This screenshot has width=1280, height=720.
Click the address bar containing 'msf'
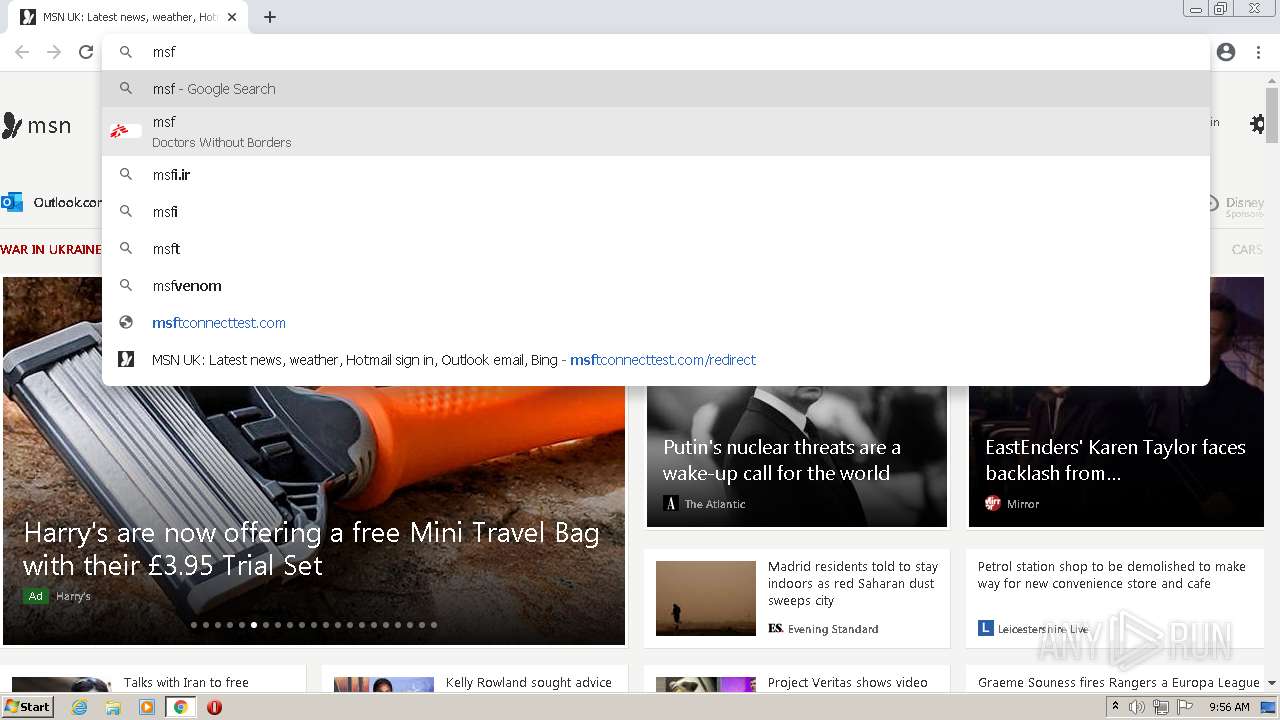click(x=656, y=52)
